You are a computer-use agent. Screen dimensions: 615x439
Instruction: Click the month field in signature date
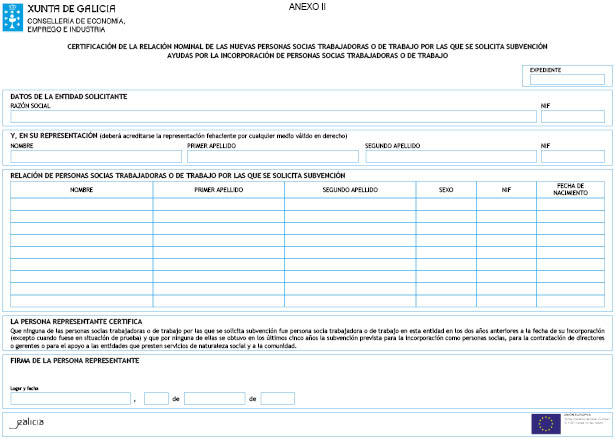(x=214, y=398)
